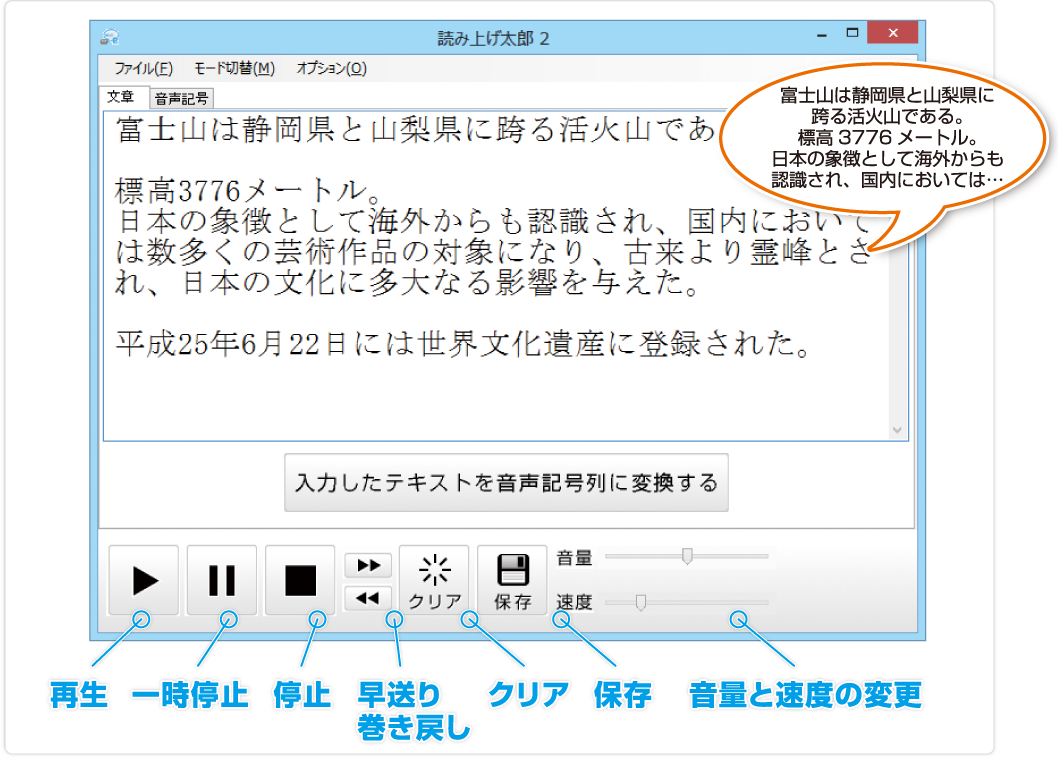Image resolution: width=1058 pixels, height=764 pixels.
Task: Switch to the 音声記号 tab
Action: (182, 99)
